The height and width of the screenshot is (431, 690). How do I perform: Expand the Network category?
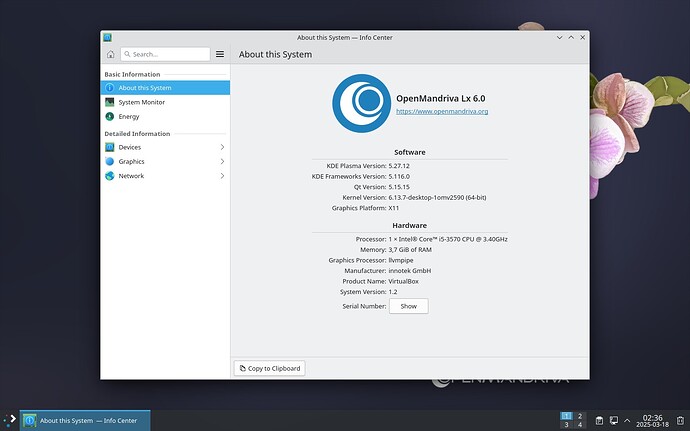coord(165,176)
